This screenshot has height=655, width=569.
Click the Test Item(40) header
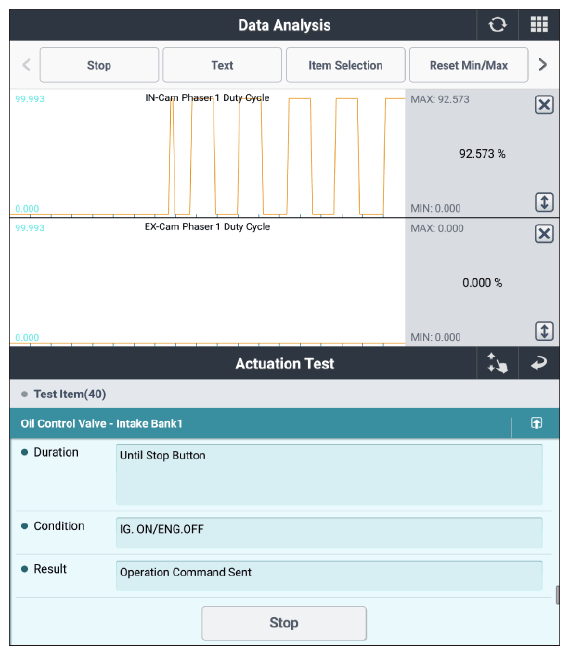click(70, 394)
